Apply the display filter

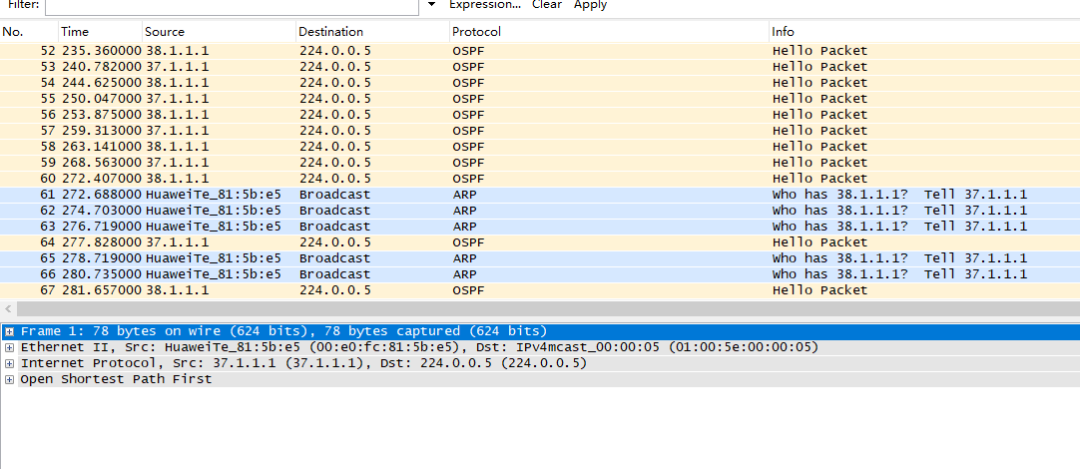pyautogui.click(x=590, y=5)
